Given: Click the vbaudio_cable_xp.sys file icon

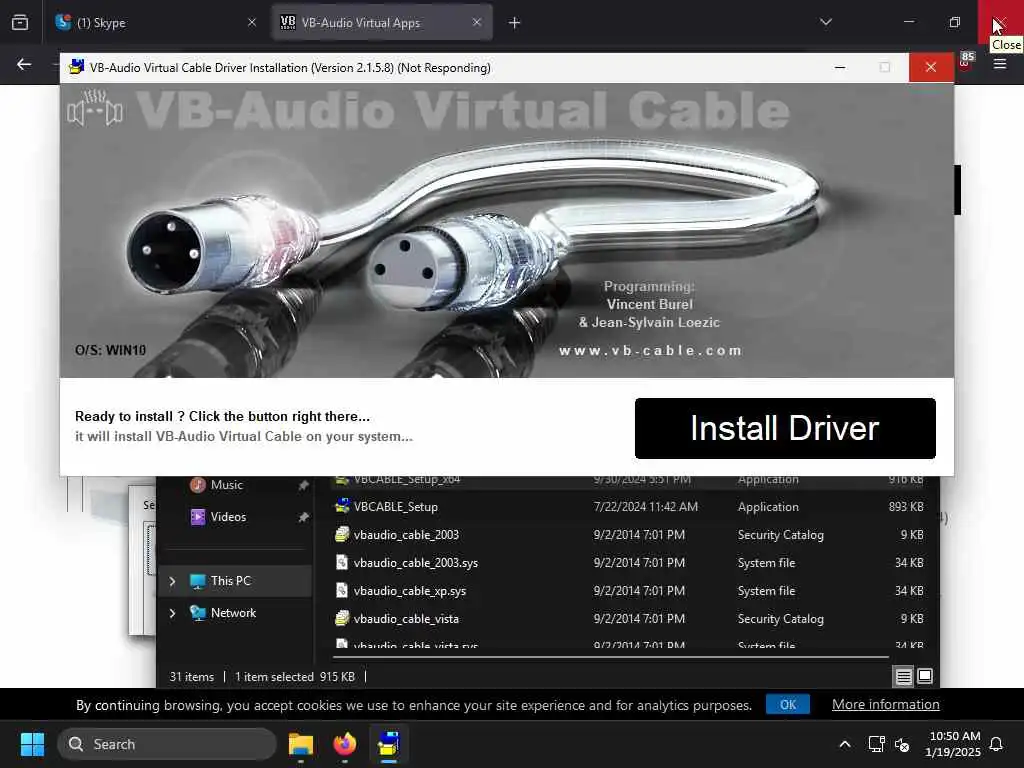Looking at the screenshot, I should click(342, 590).
